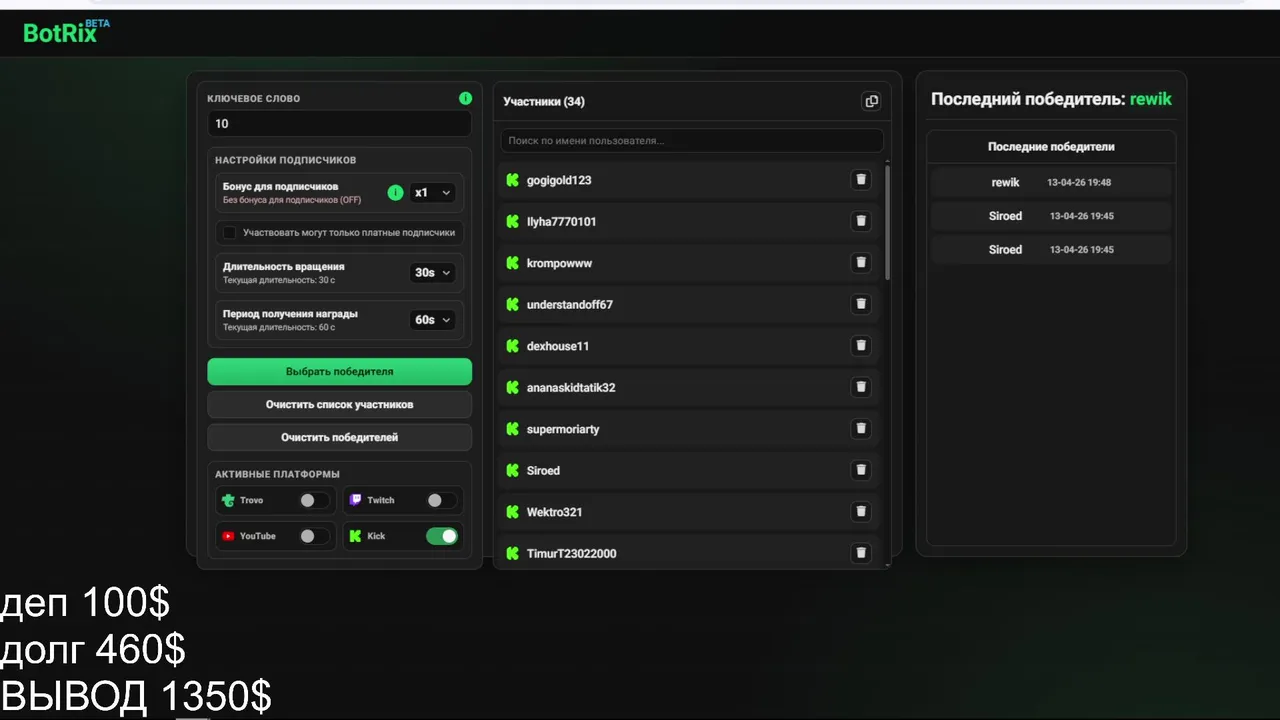Click the Выбрать победителя button
This screenshot has height=720, width=1280.
click(x=340, y=371)
